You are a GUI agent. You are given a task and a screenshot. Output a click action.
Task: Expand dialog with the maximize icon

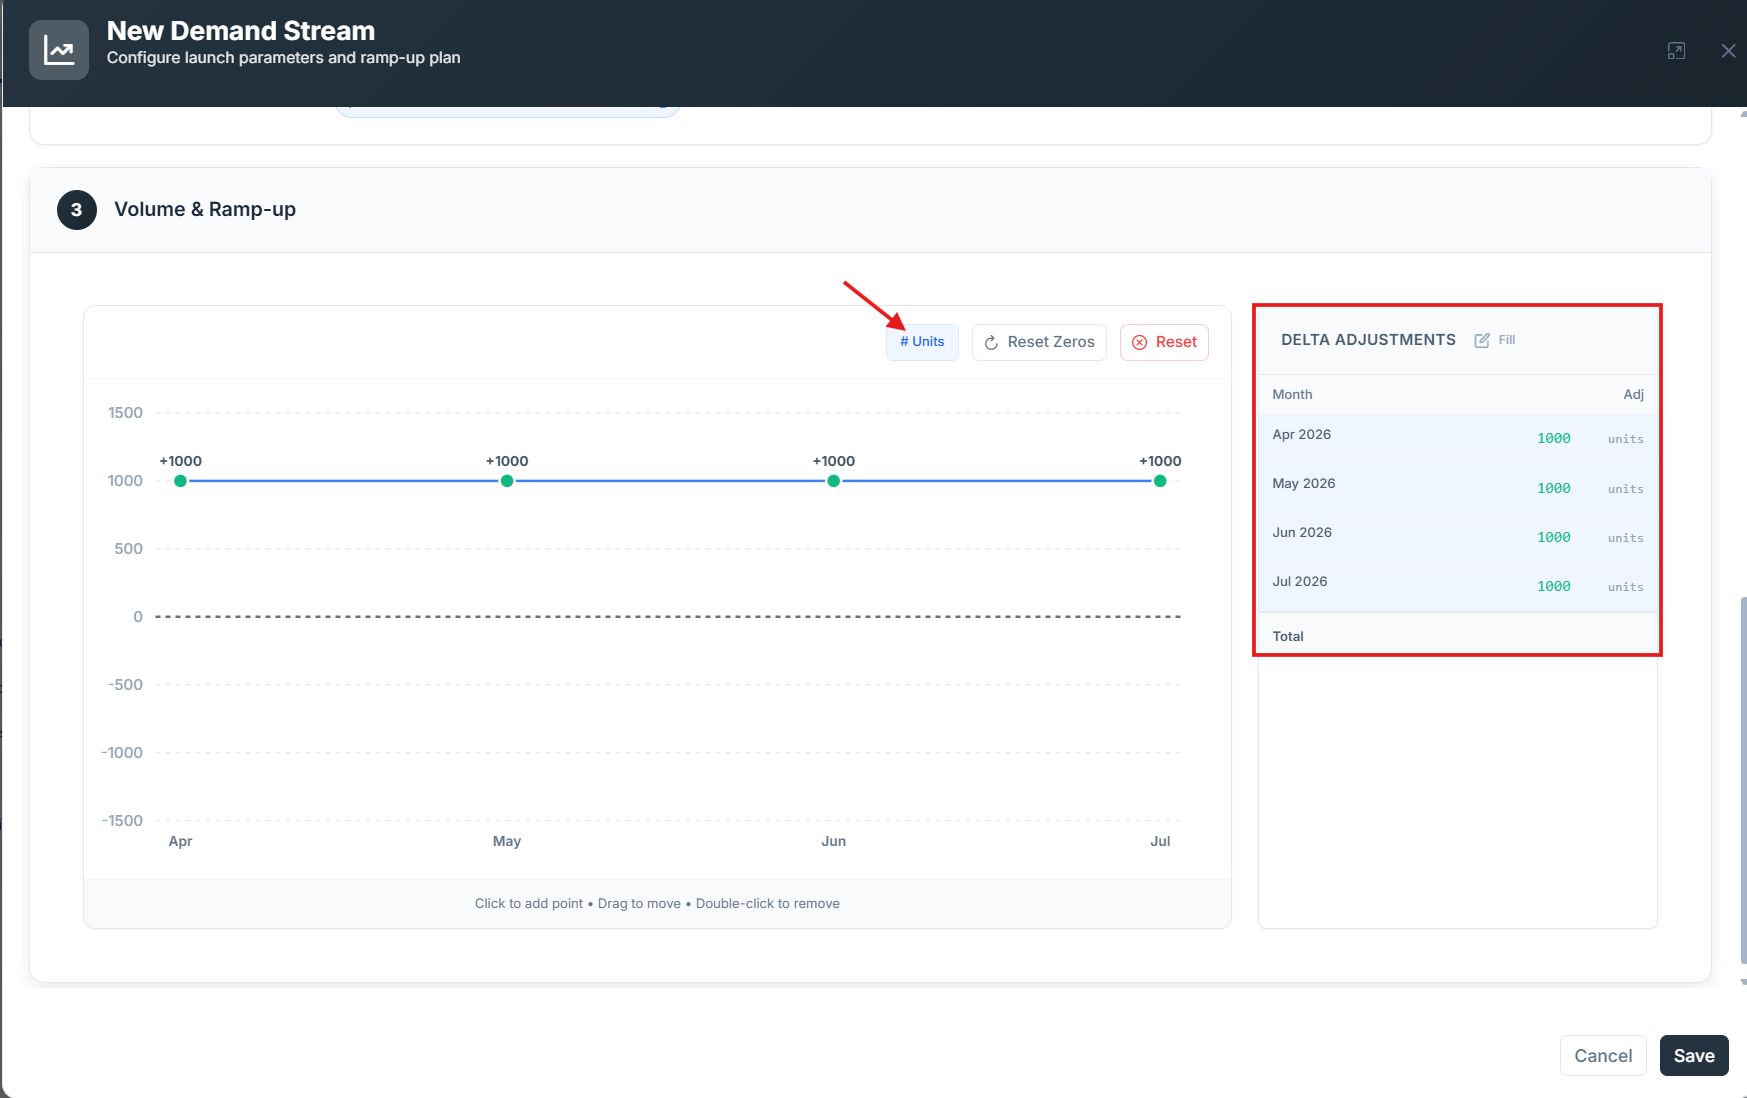coord(1676,51)
